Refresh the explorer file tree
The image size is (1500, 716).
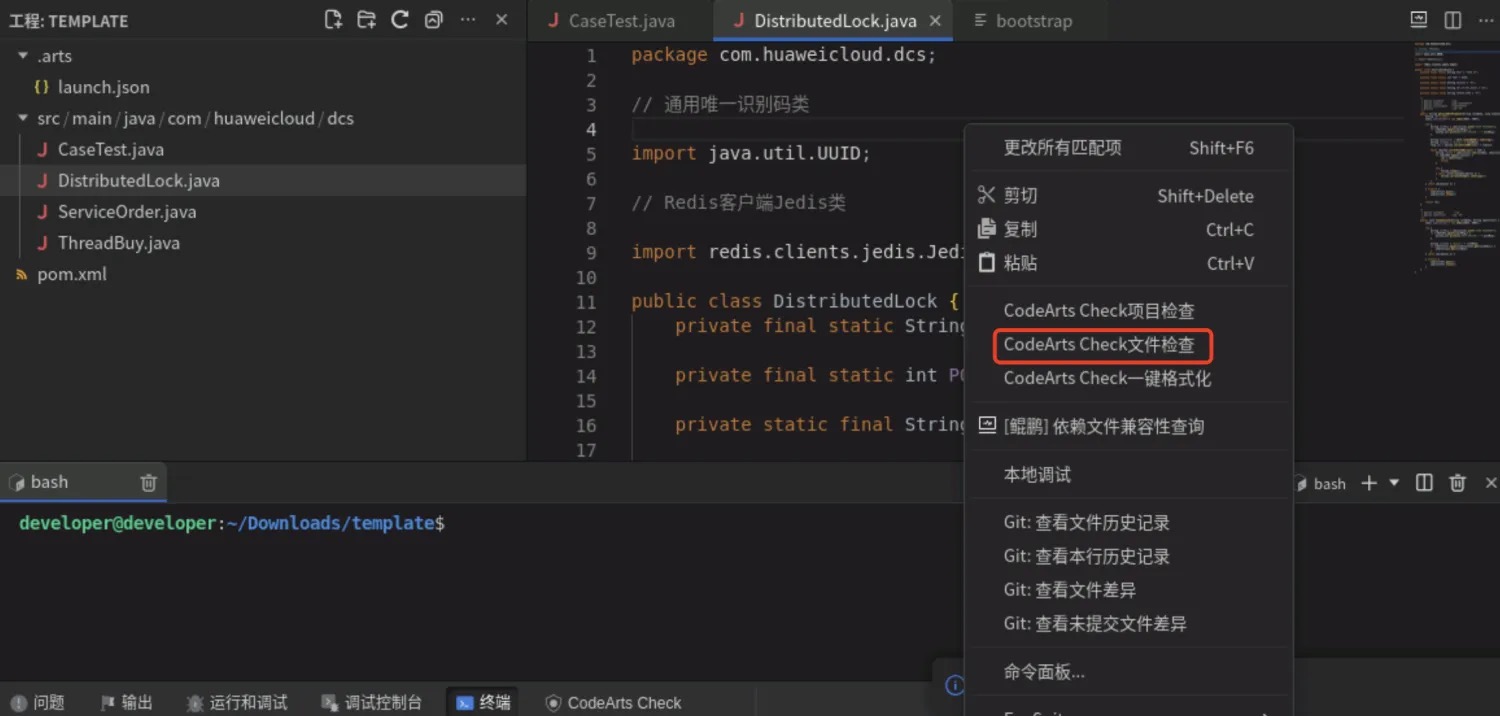point(400,20)
